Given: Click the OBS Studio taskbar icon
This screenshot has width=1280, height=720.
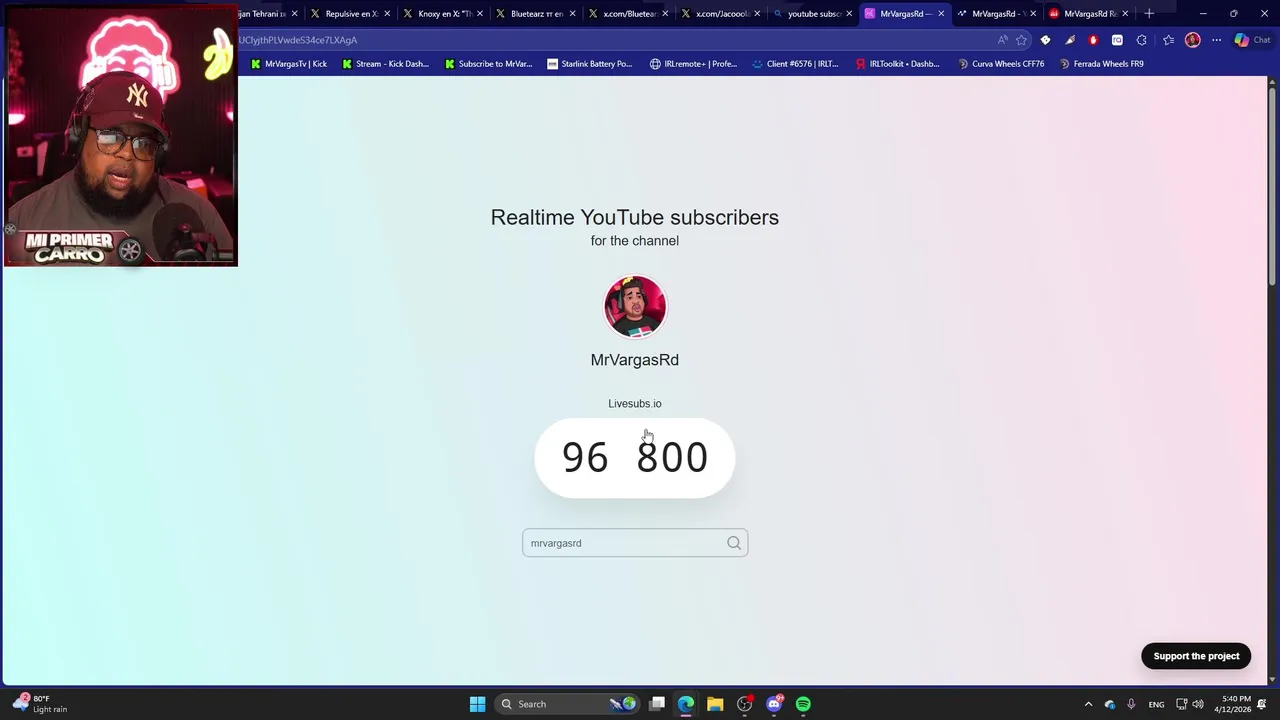Looking at the screenshot, I should [x=744, y=704].
